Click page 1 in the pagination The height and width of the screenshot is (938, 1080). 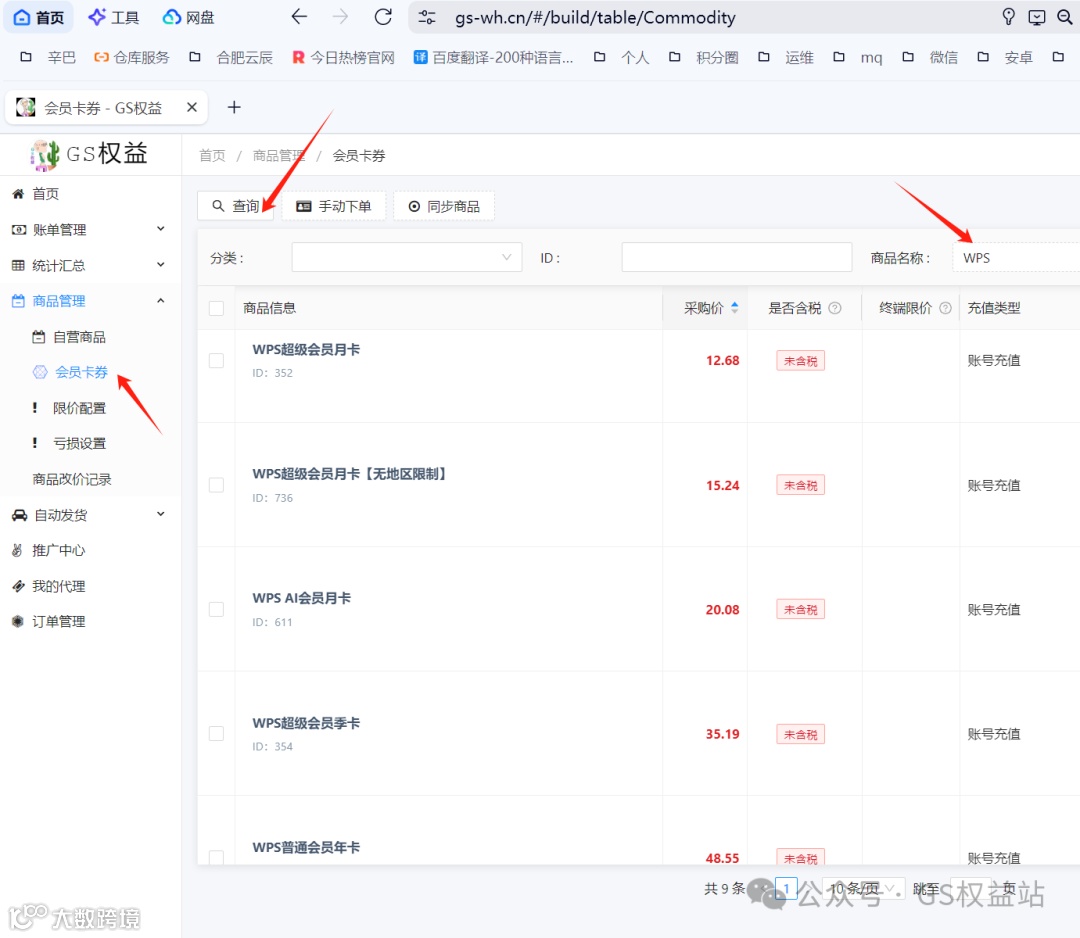[786, 888]
